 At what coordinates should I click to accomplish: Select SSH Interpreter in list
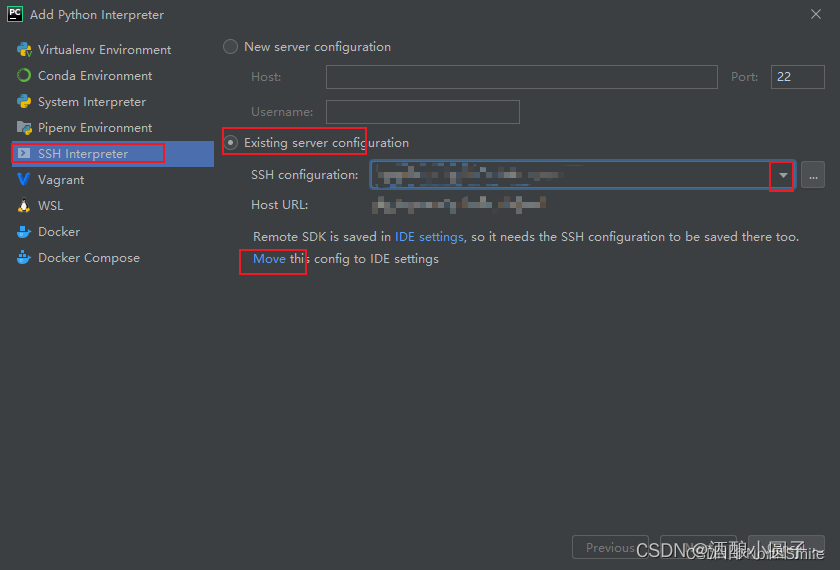click(x=112, y=154)
